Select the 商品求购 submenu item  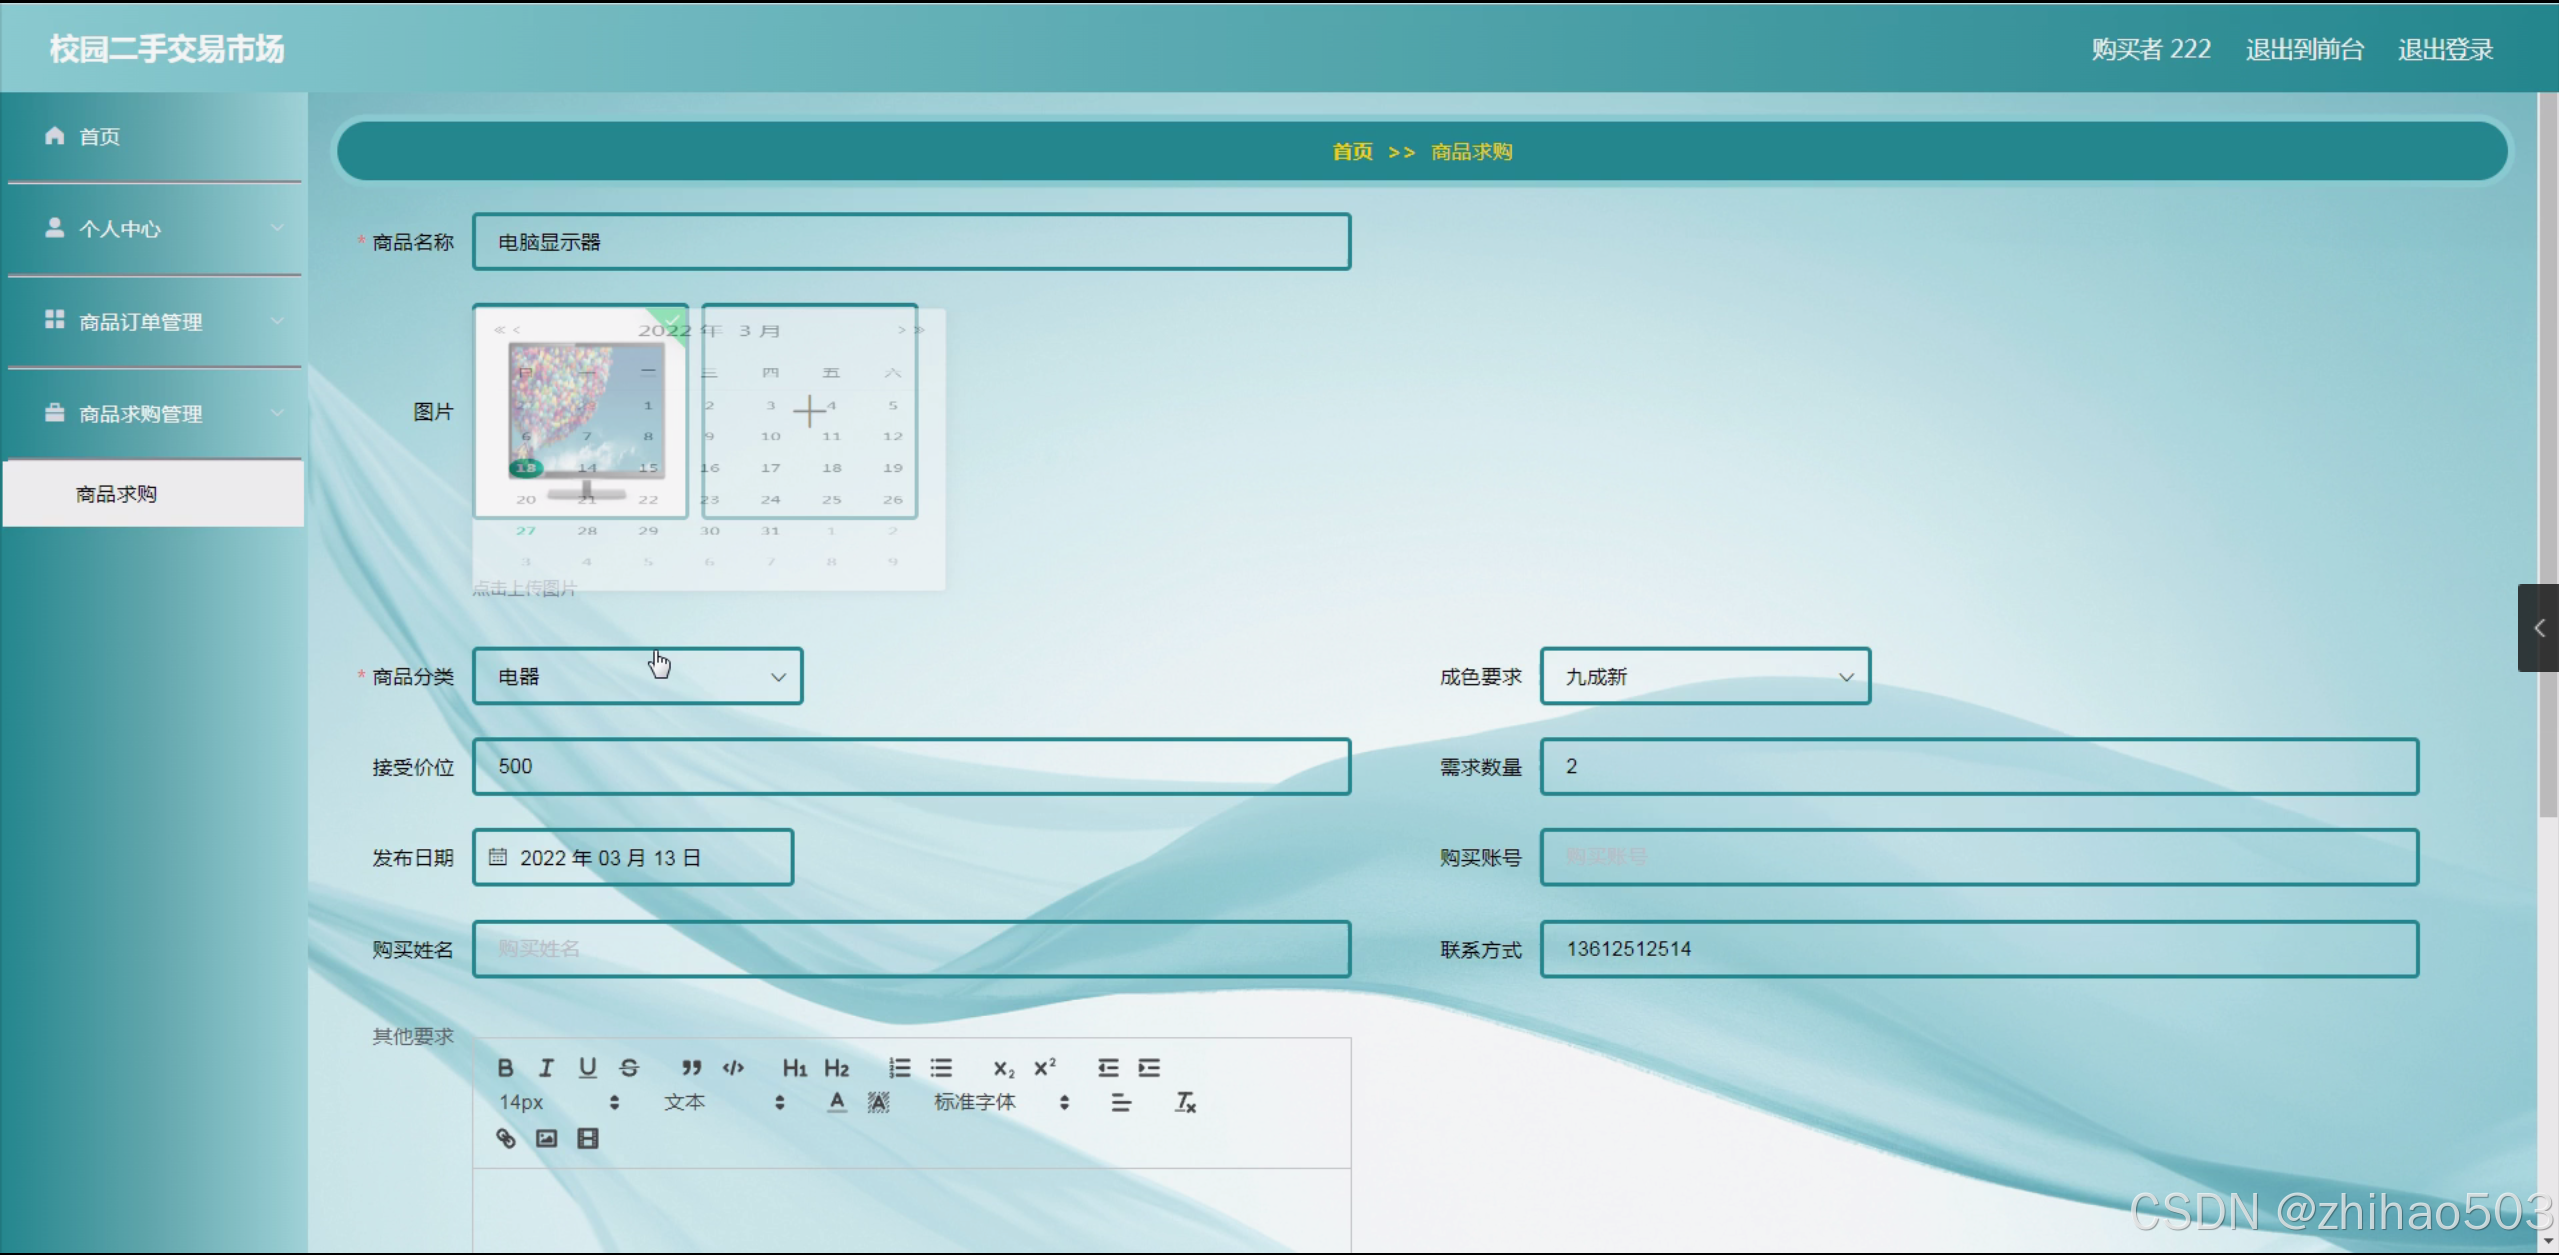click(154, 494)
